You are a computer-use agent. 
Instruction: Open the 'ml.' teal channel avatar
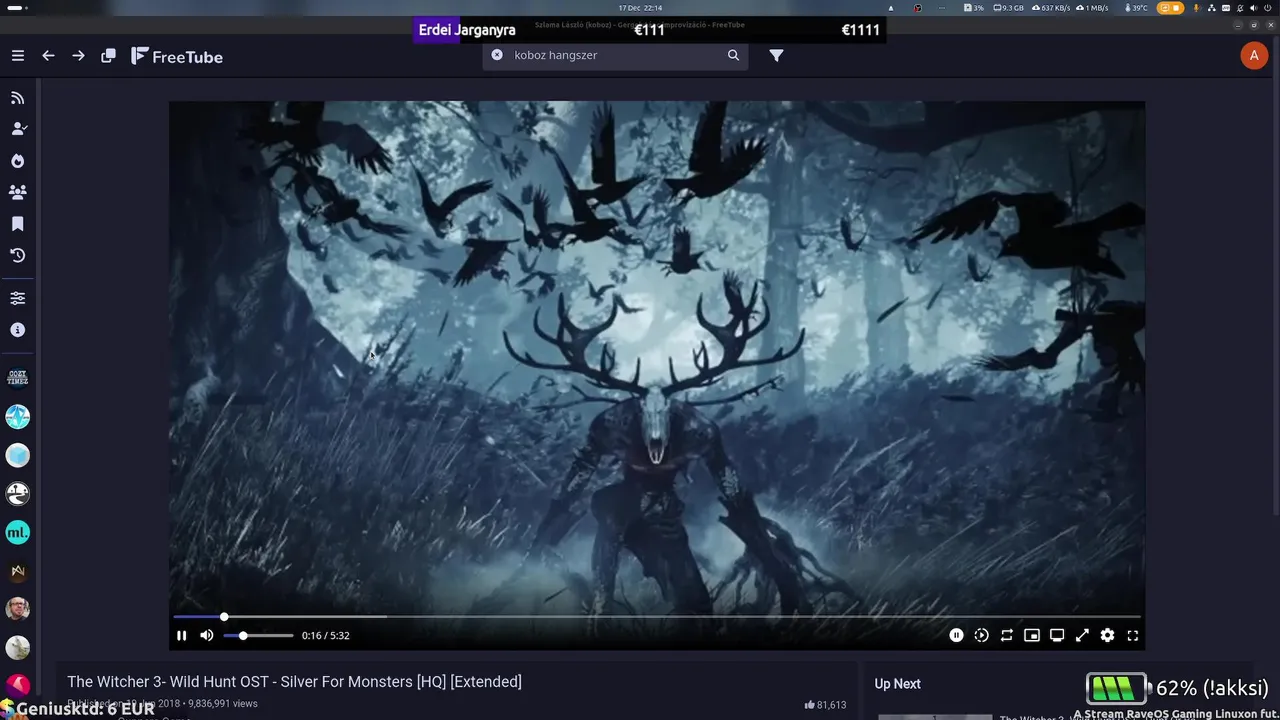click(x=18, y=533)
